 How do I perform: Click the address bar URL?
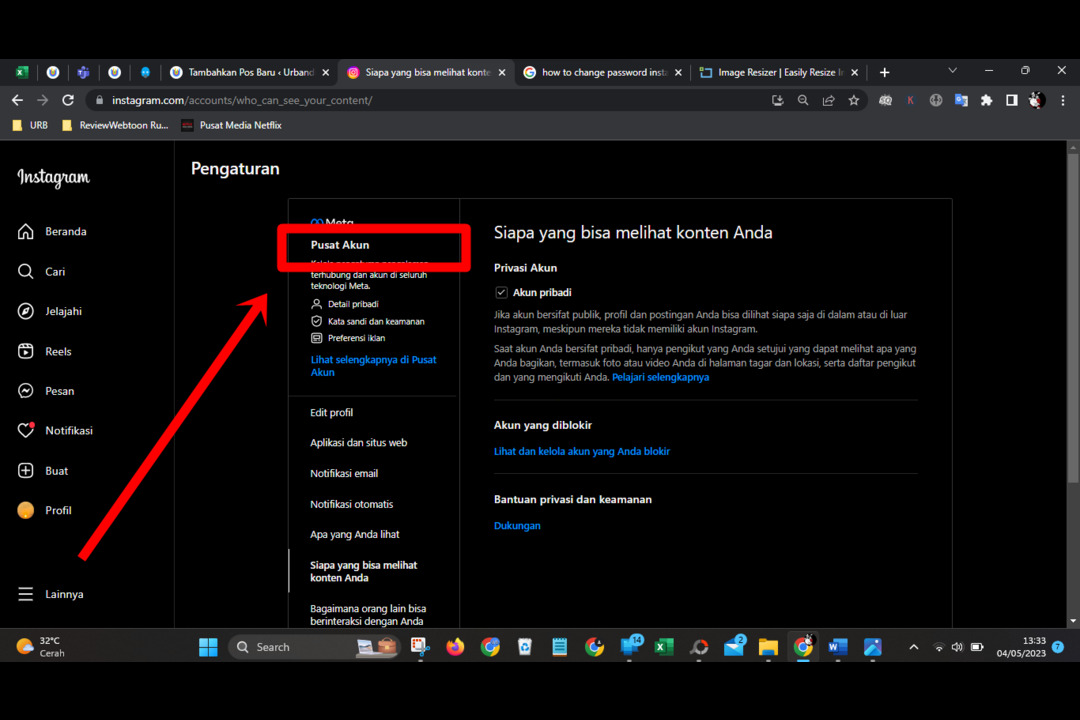[242, 101]
